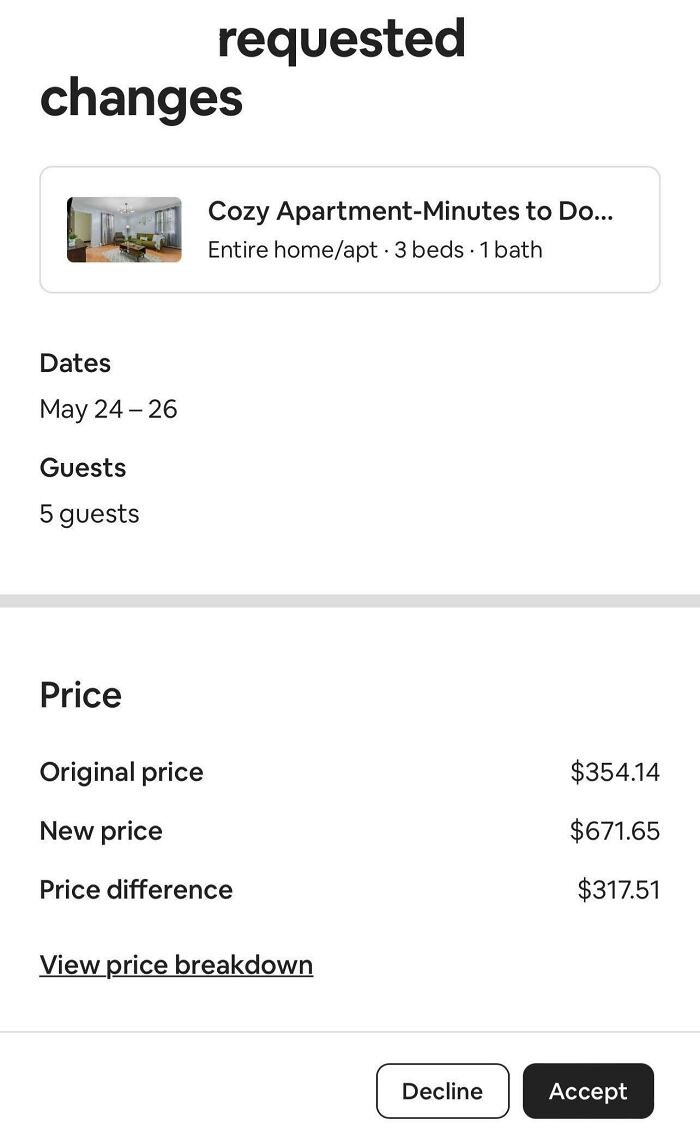
Task: Open the Cozy Apartment listing card
Action: [x=350, y=228]
